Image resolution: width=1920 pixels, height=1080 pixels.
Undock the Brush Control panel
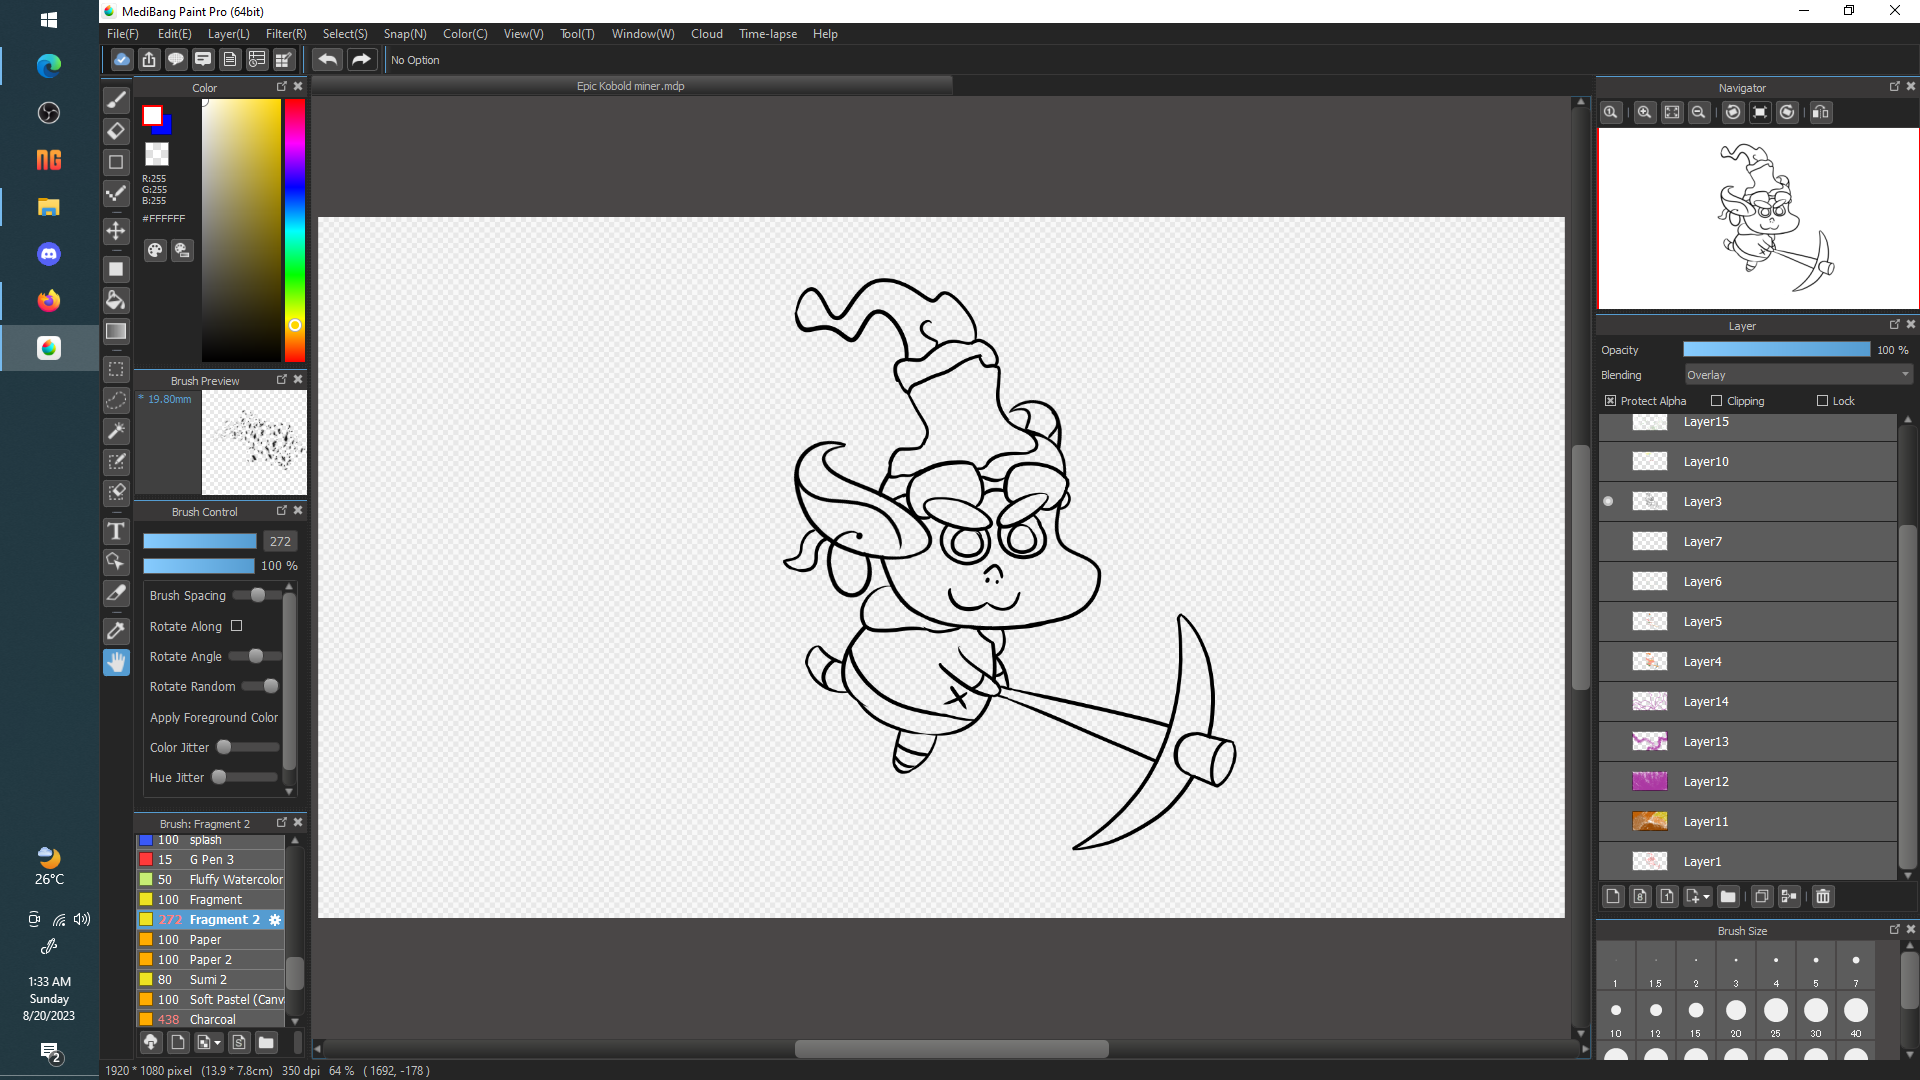click(x=281, y=511)
